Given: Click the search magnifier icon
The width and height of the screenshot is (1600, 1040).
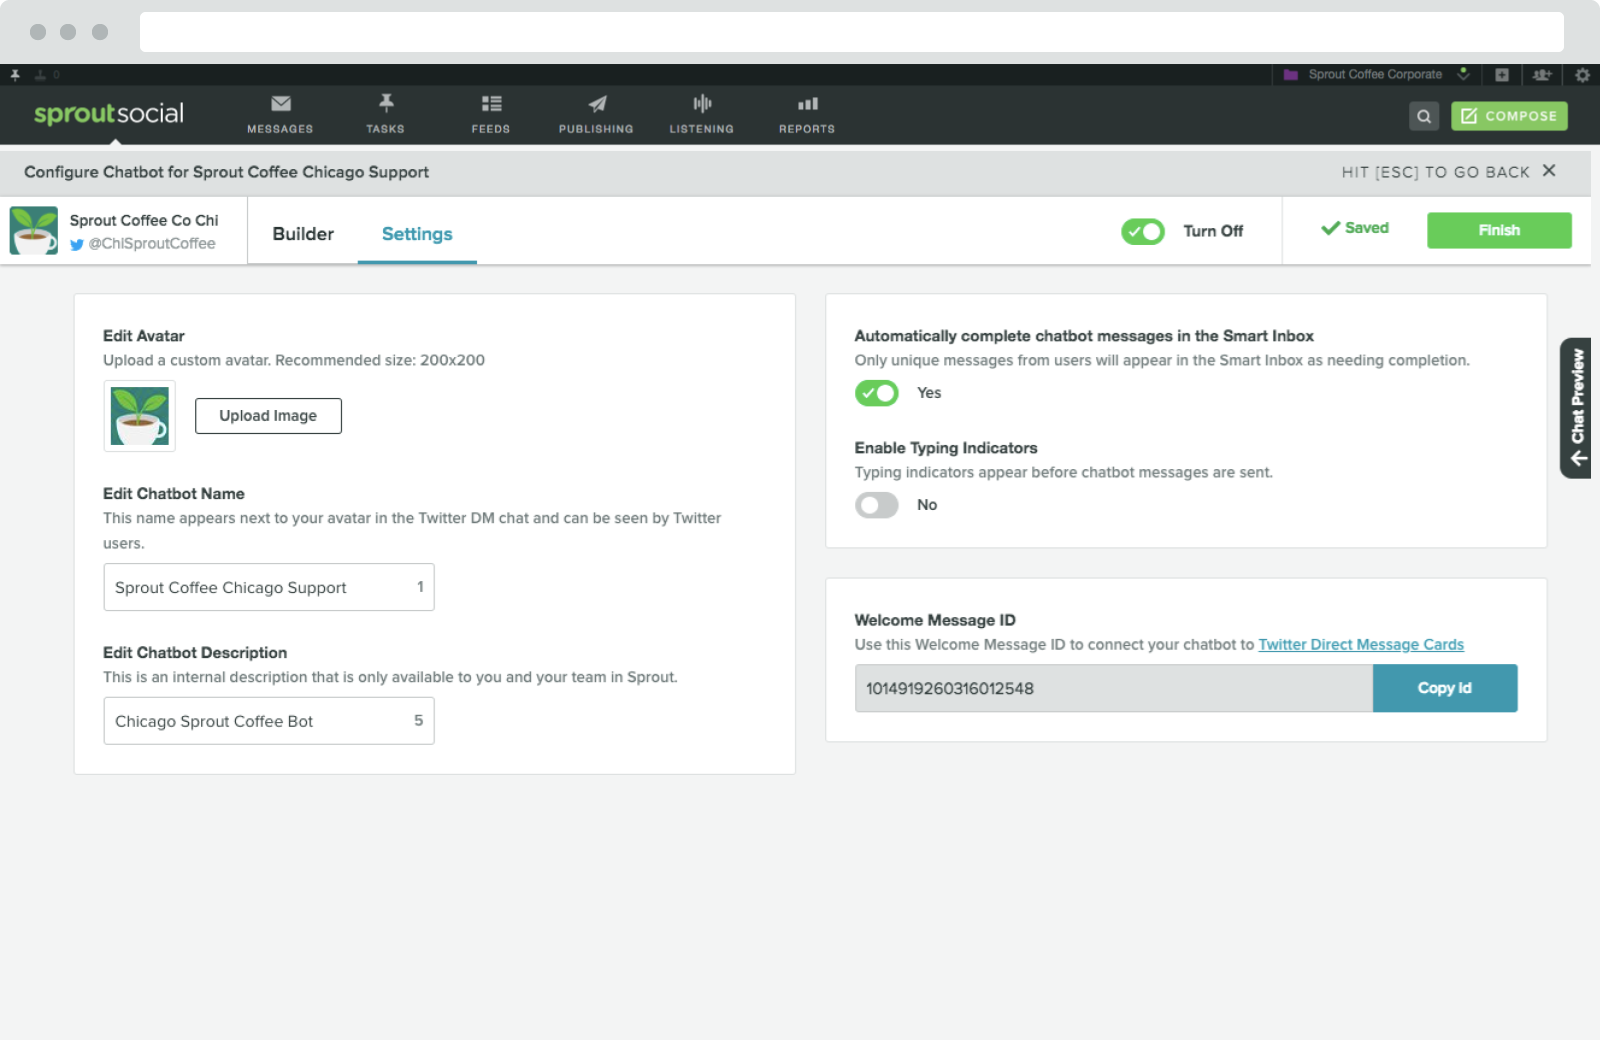Looking at the screenshot, I should click(x=1424, y=116).
